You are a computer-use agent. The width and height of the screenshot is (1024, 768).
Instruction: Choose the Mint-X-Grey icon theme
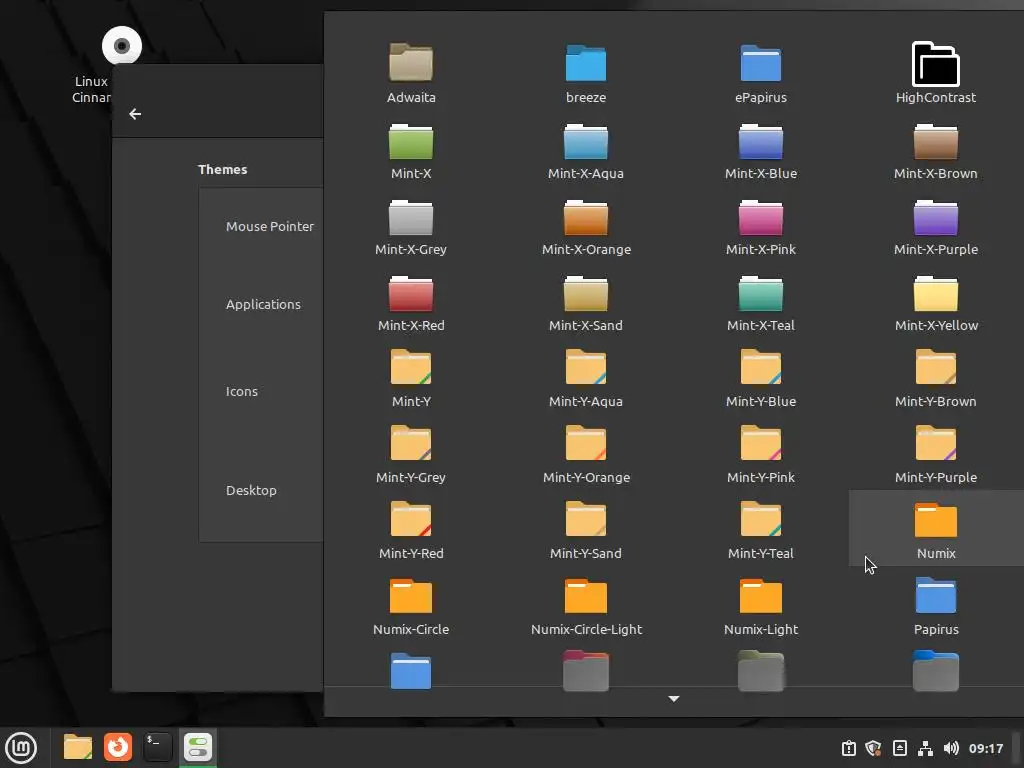[411, 225]
